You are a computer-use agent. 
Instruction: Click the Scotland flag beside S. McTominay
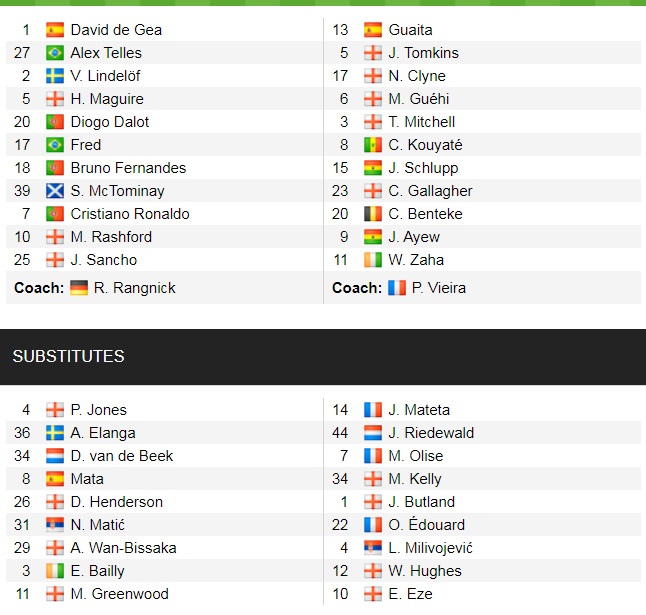pyautogui.click(x=55, y=191)
